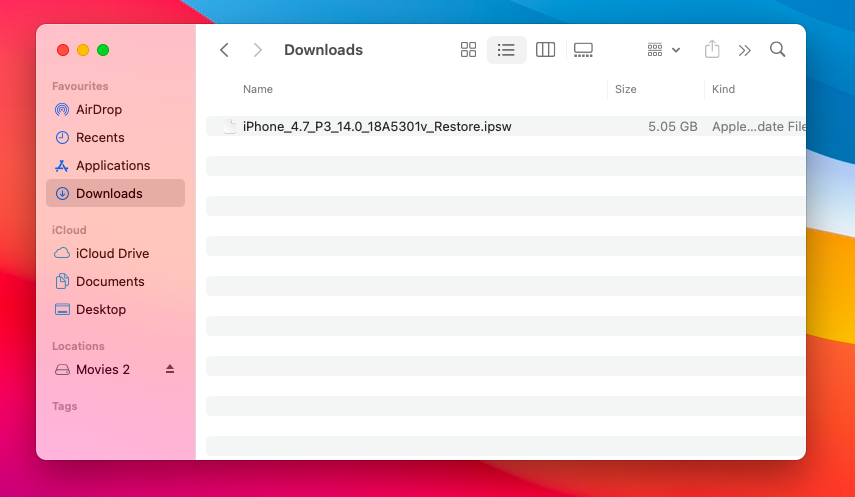855x497 pixels.
Task: Click the ipsw file's document icon
Action: pyautogui.click(x=230, y=126)
